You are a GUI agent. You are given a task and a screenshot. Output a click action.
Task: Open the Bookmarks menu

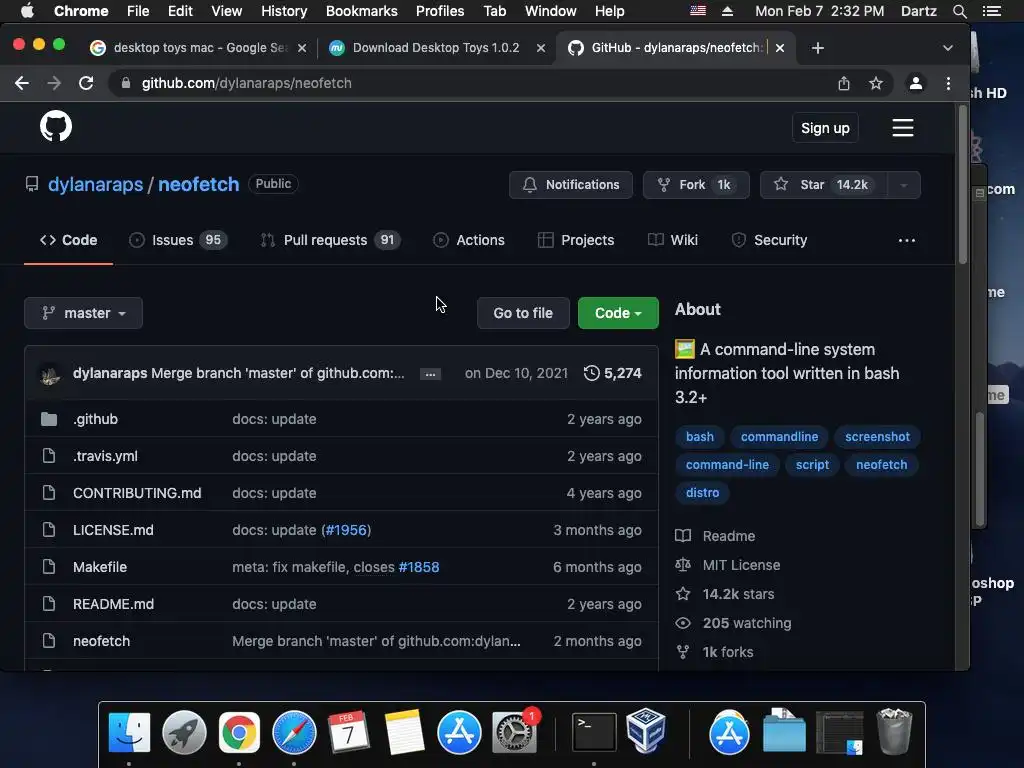tap(361, 11)
